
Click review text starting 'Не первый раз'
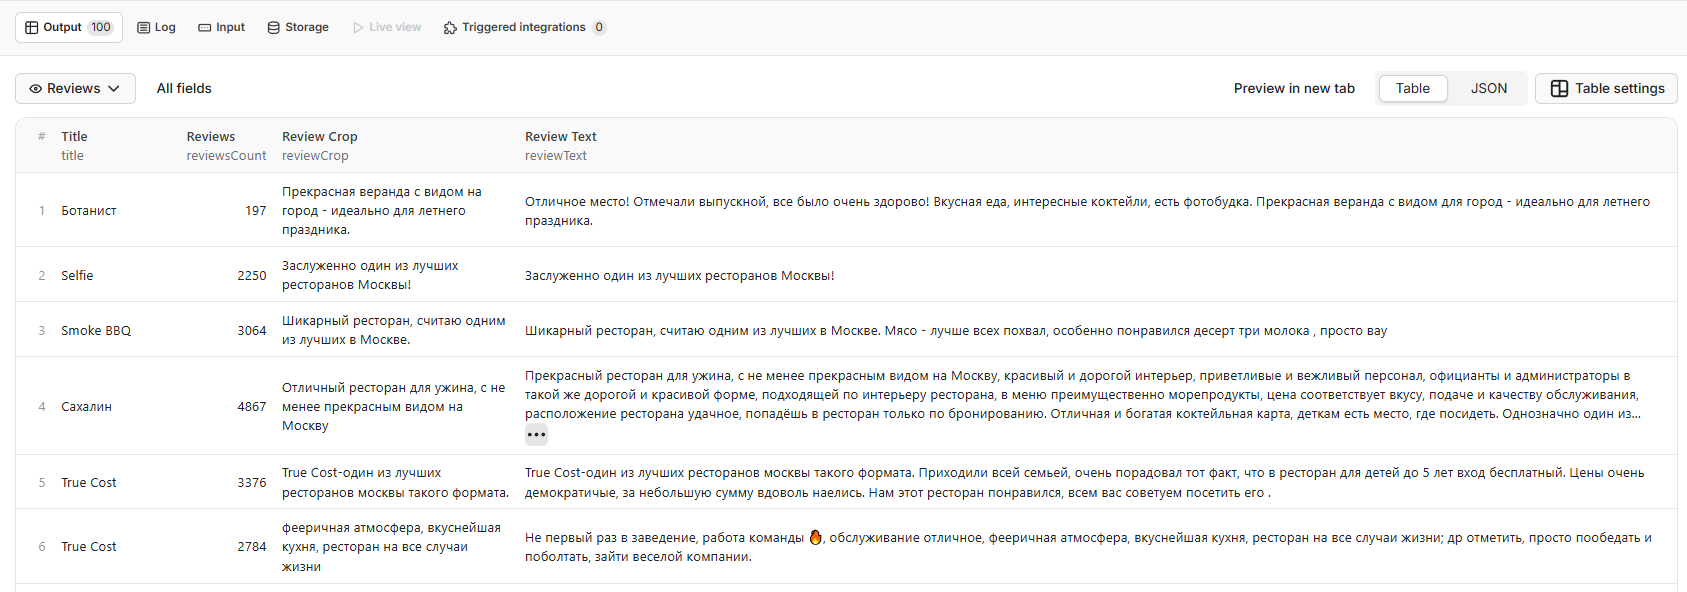1088,546
